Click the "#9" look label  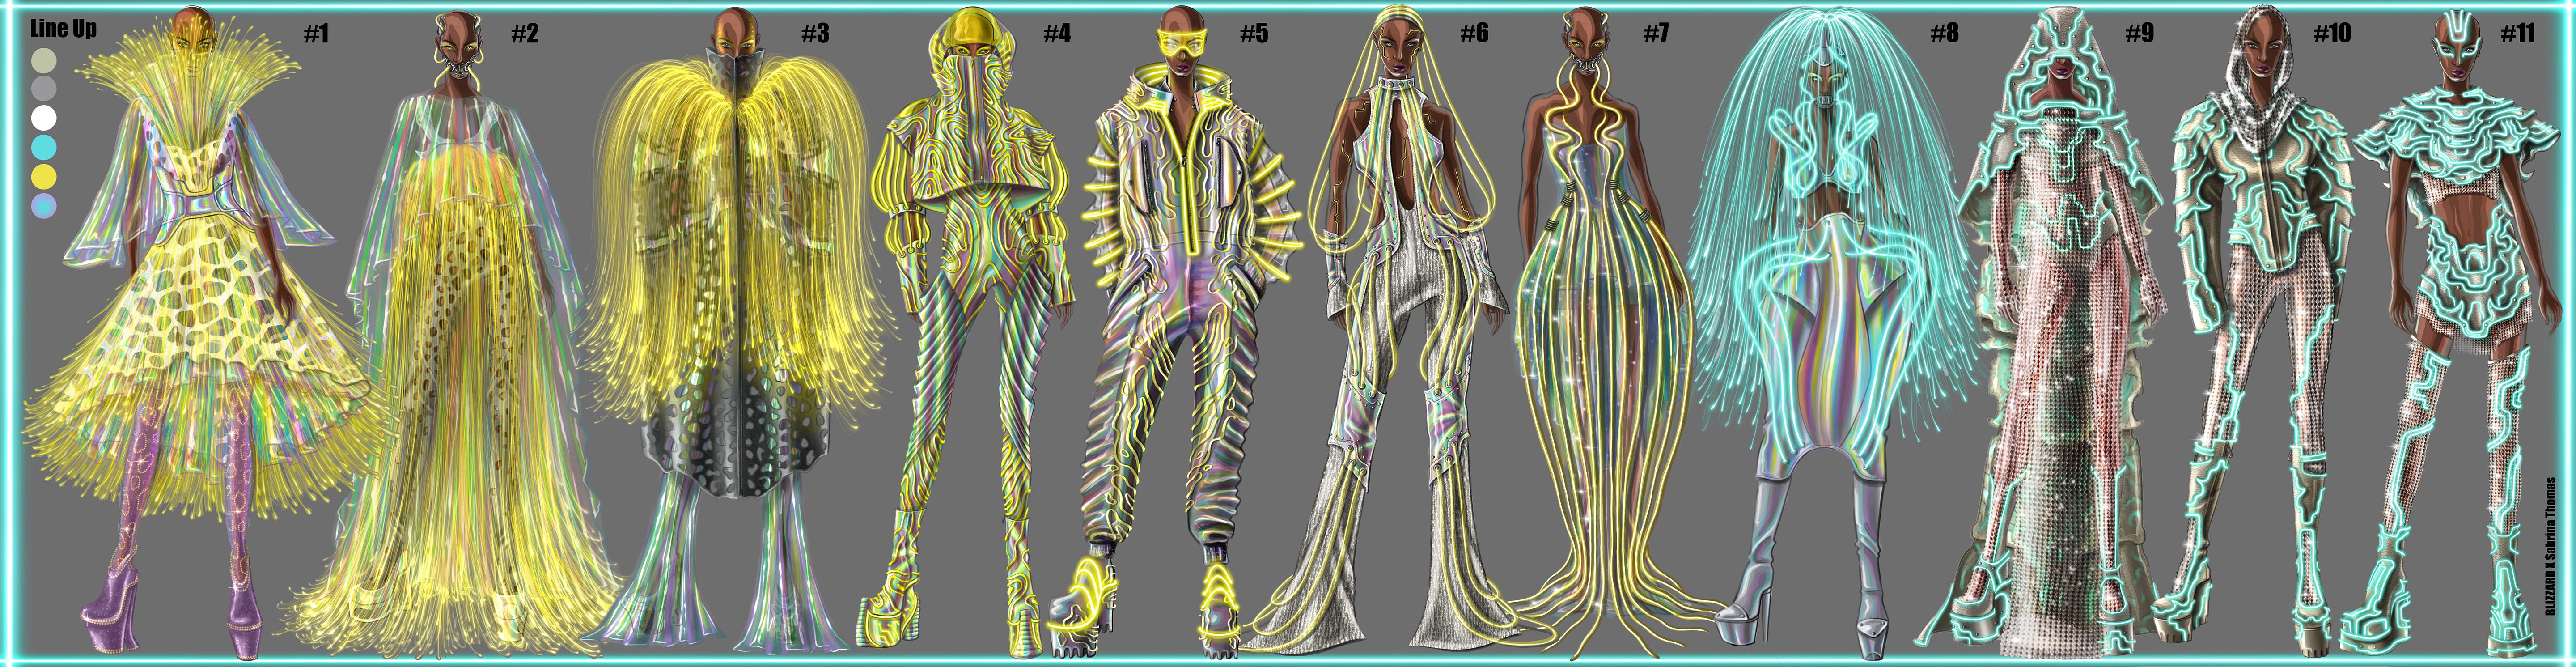coord(2139,34)
